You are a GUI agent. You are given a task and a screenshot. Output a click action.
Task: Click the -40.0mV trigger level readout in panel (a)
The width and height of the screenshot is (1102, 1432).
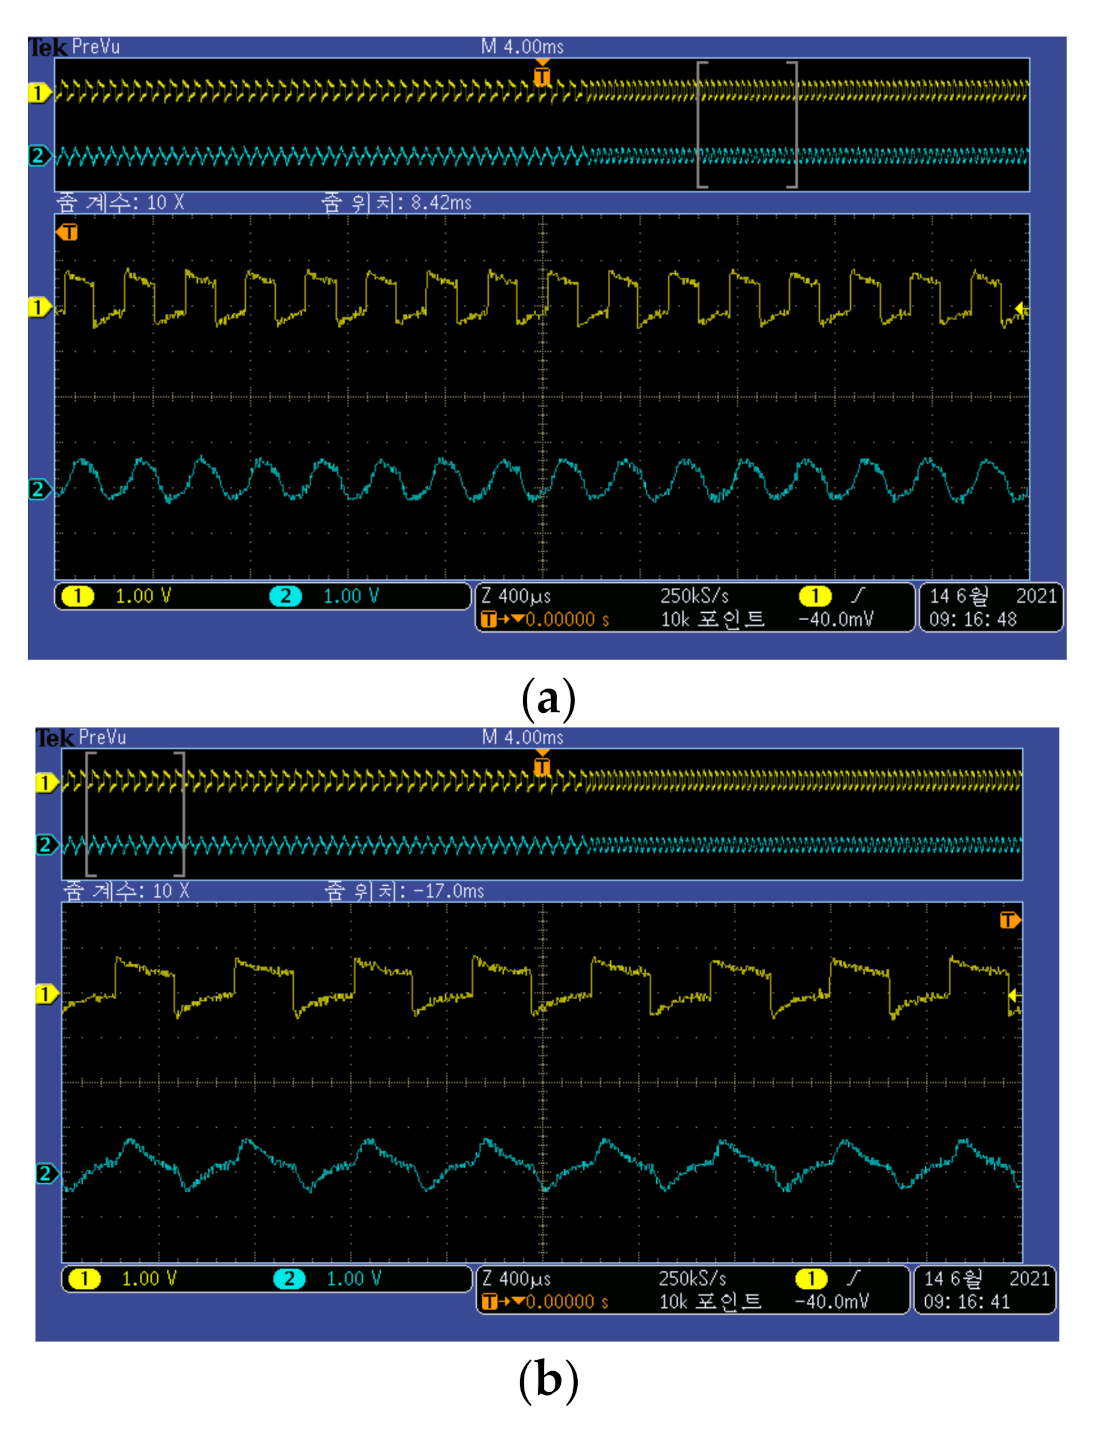836,620
